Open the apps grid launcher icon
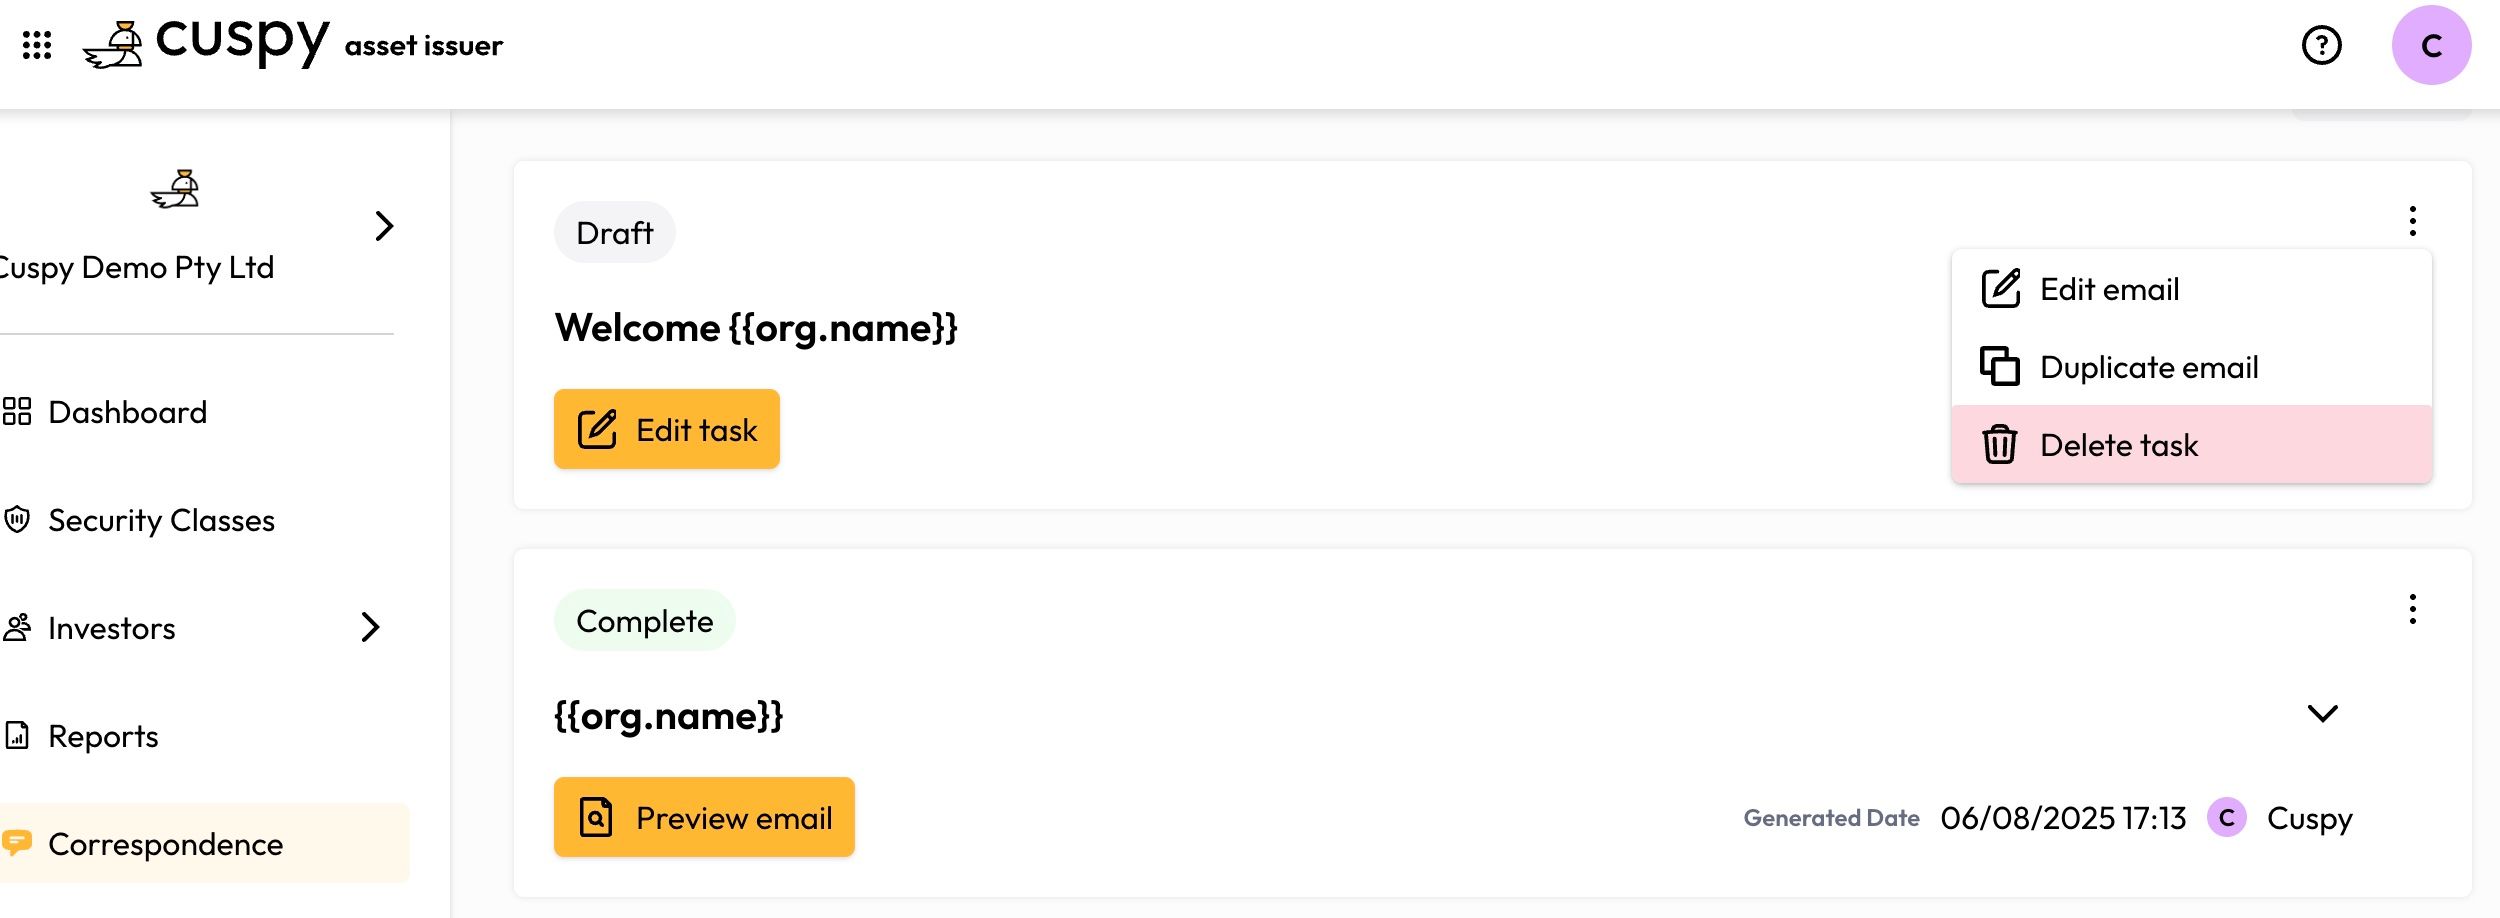Screen dimensions: 2500x918 [x=37, y=45]
